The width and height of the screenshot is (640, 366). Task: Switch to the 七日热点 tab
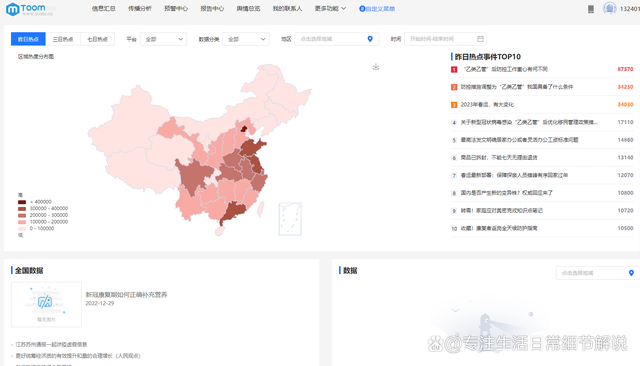(x=98, y=39)
